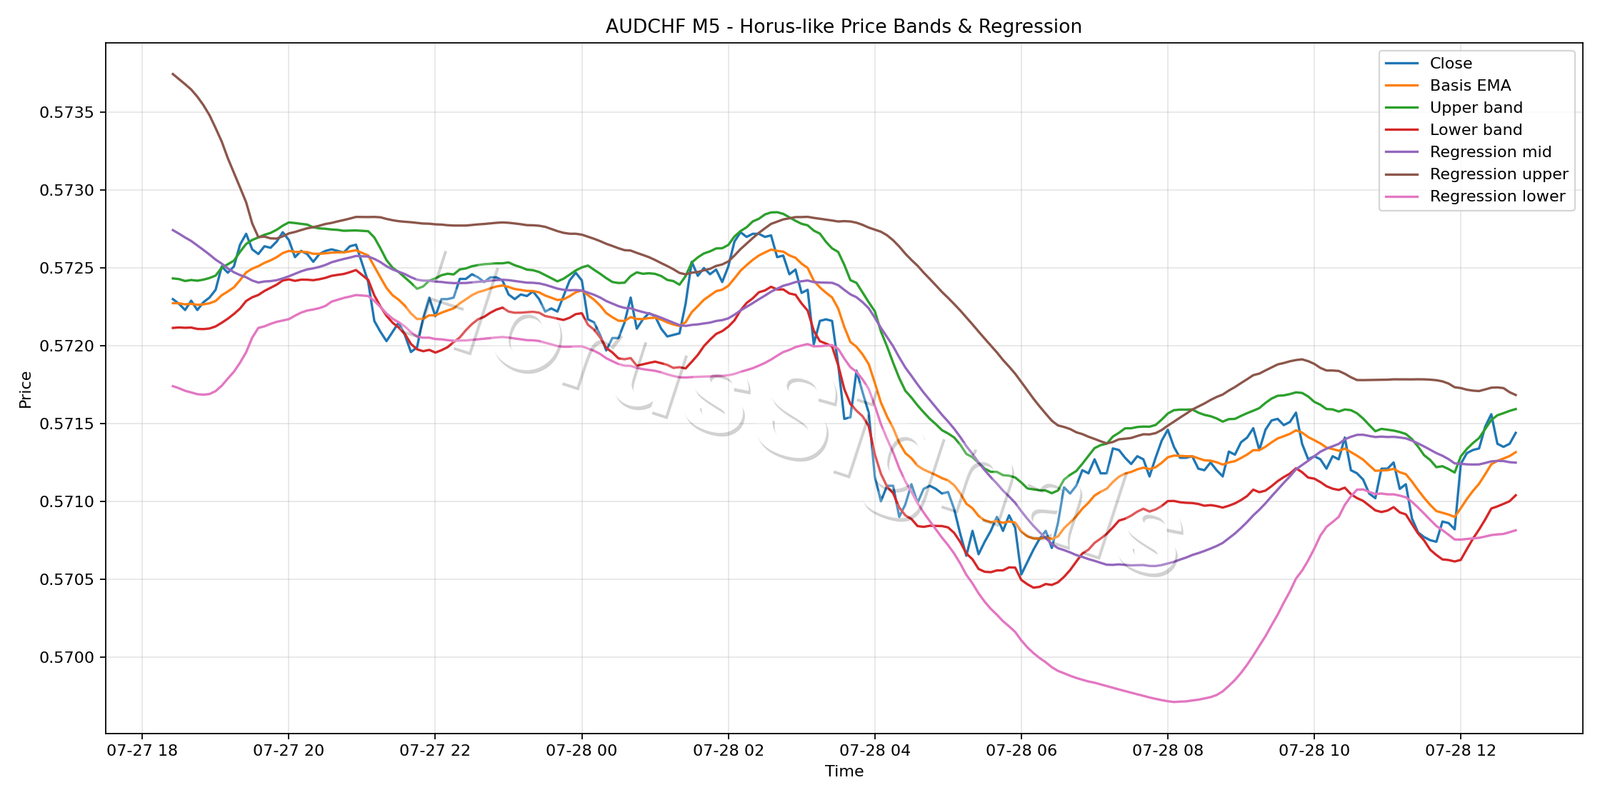The image size is (1600, 800).
Task: Click the green line swatch beside Upper band
Action: pos(1402,108)
